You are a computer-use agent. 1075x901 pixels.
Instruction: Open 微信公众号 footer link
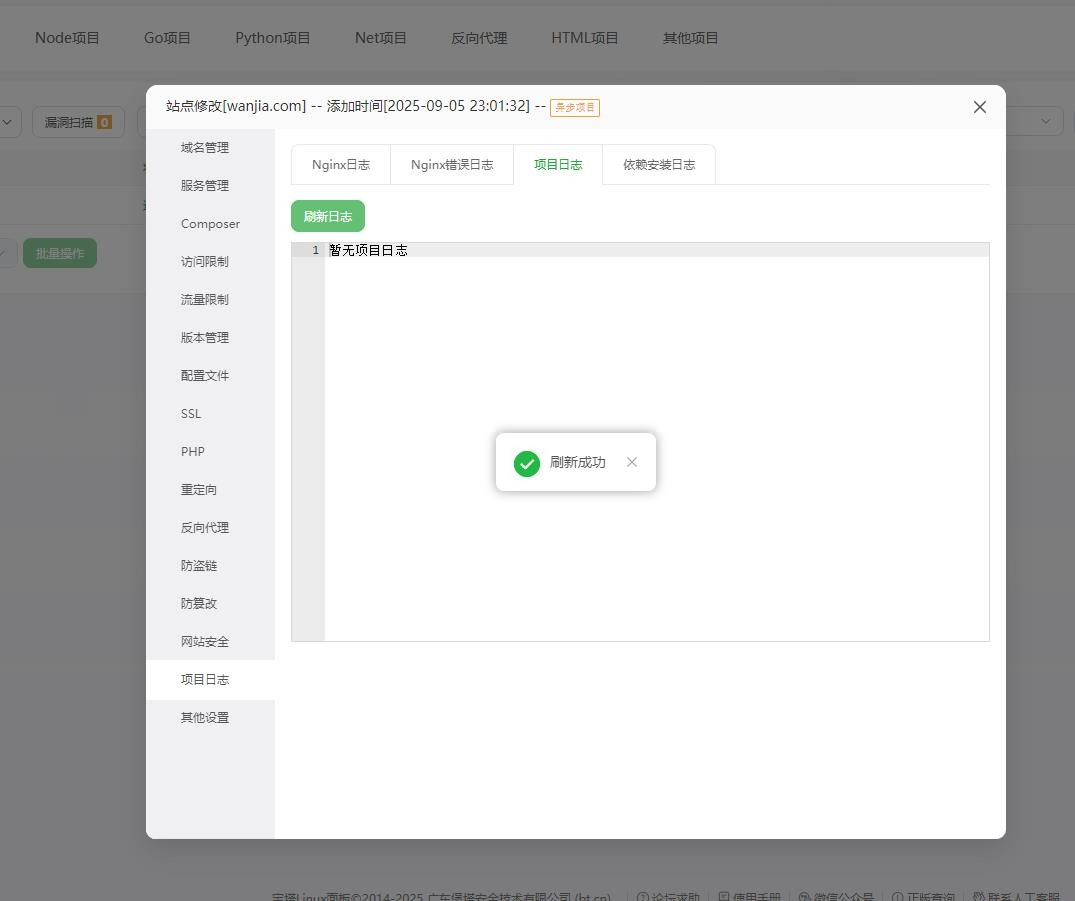point(836,896)
